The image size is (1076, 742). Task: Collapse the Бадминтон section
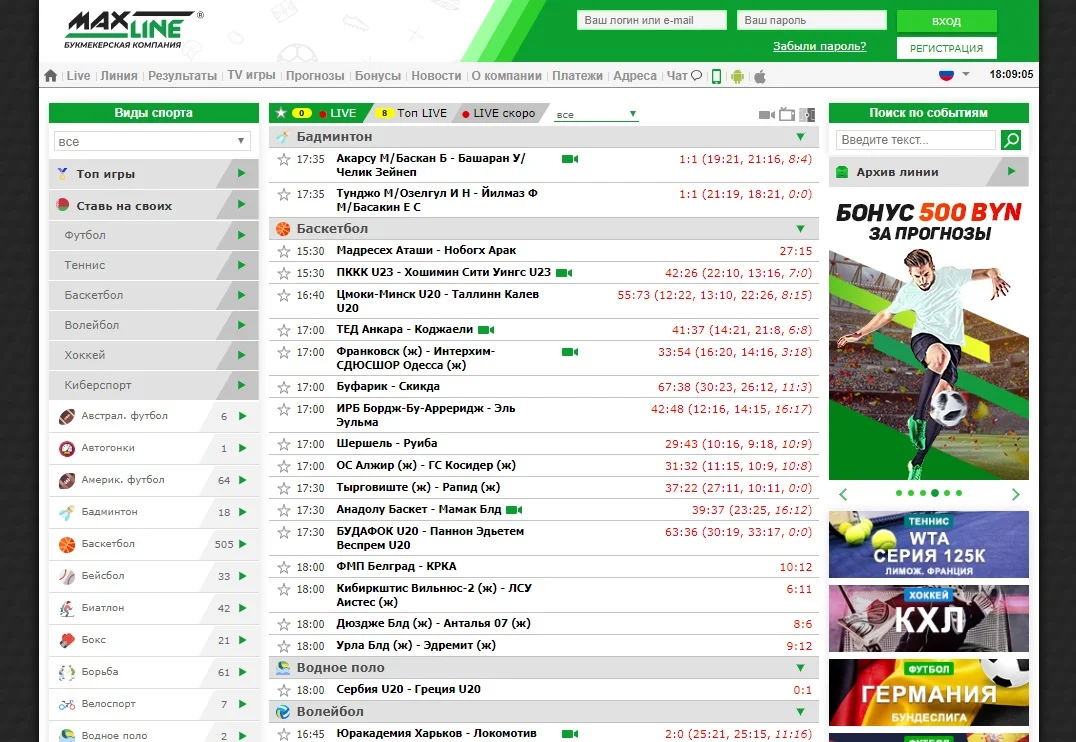click(800, 137)
